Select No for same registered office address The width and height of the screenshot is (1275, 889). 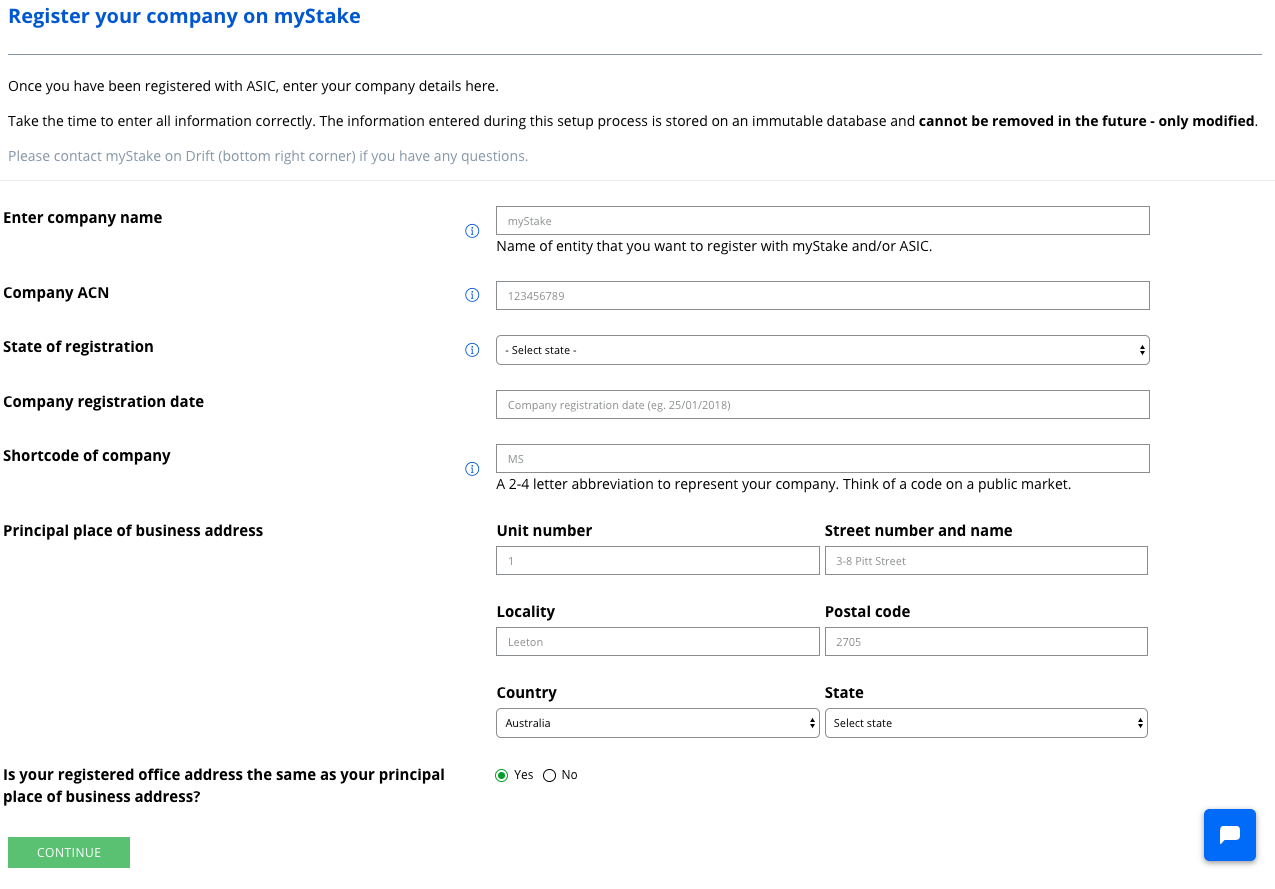tap(549, 776)
